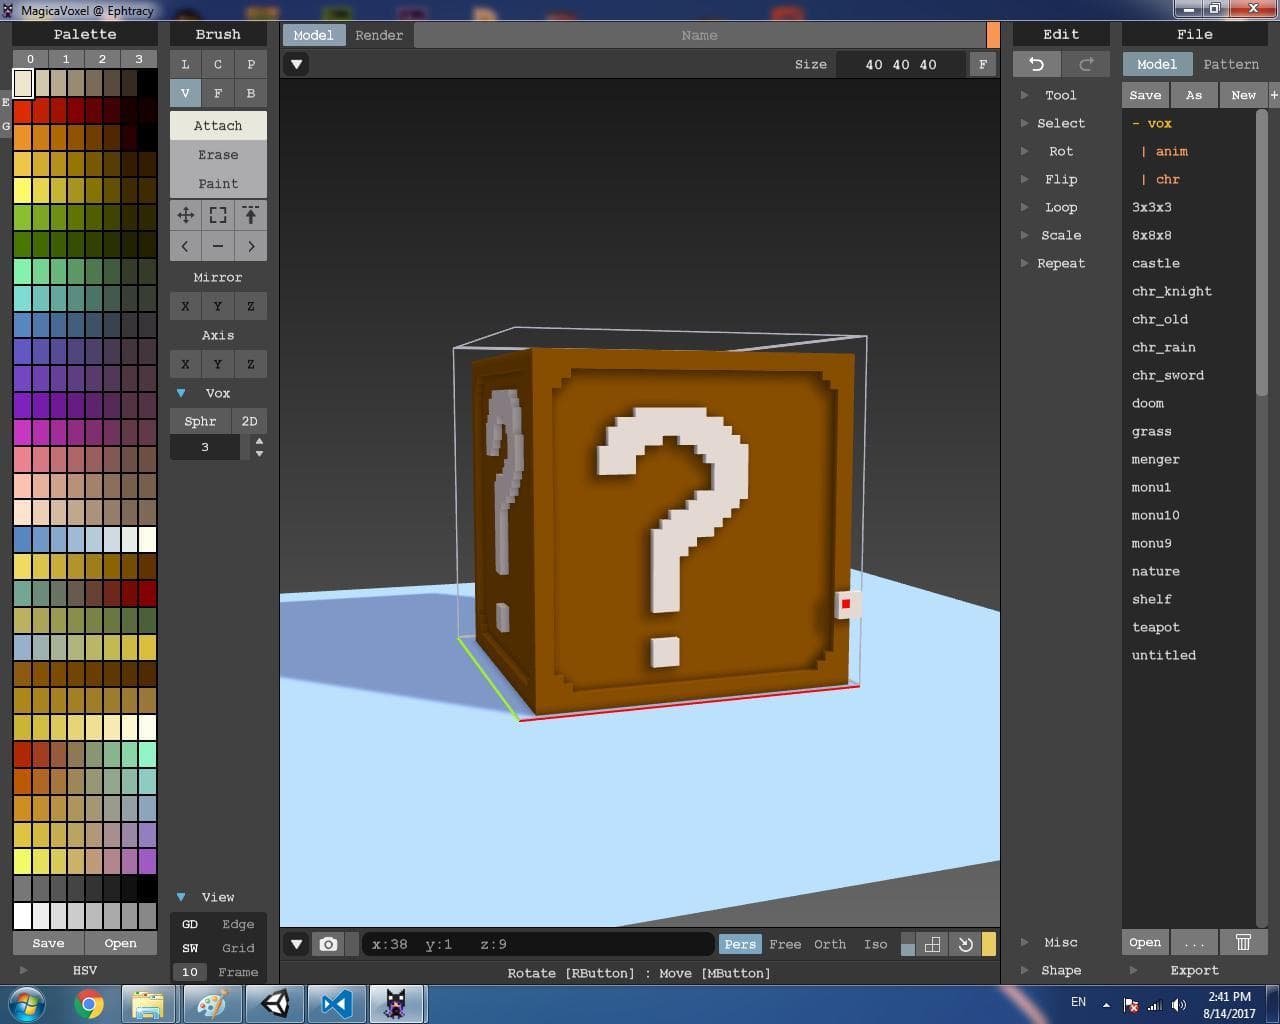The width and height of the screenshot is (1280, 1024).
Task: Click the minus brush button
Action: (218, 246)
